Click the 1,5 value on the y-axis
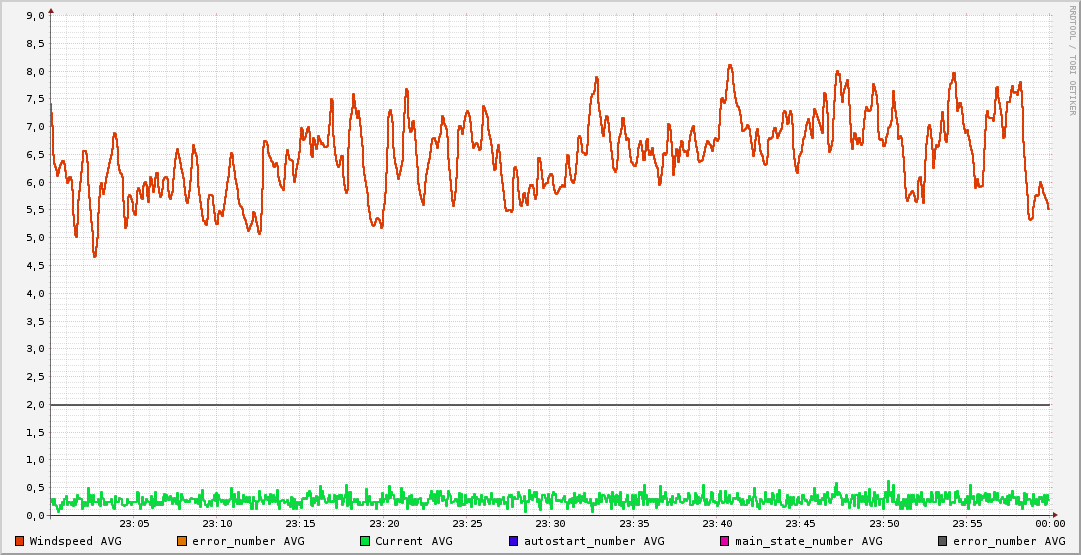 [x=35, y=432]
